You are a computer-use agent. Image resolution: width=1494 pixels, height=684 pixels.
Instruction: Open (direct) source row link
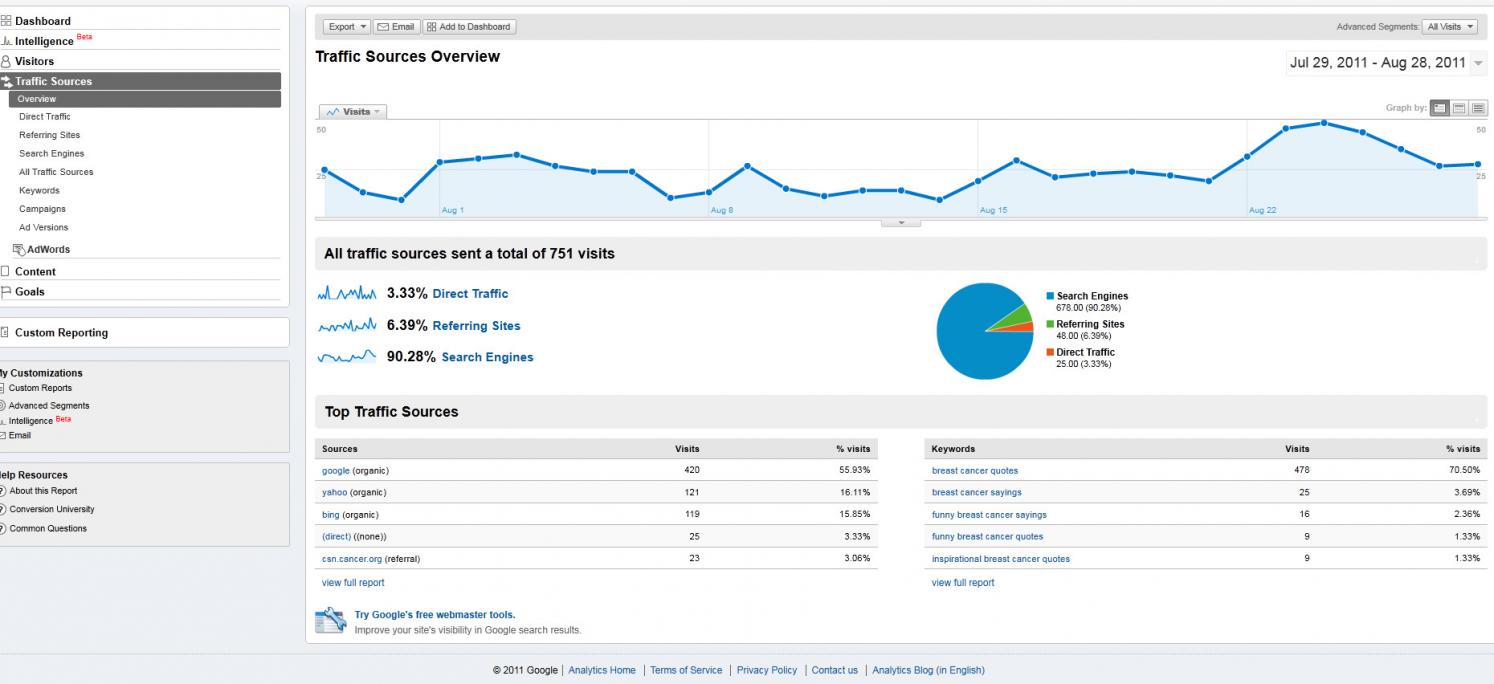point(337,537)
